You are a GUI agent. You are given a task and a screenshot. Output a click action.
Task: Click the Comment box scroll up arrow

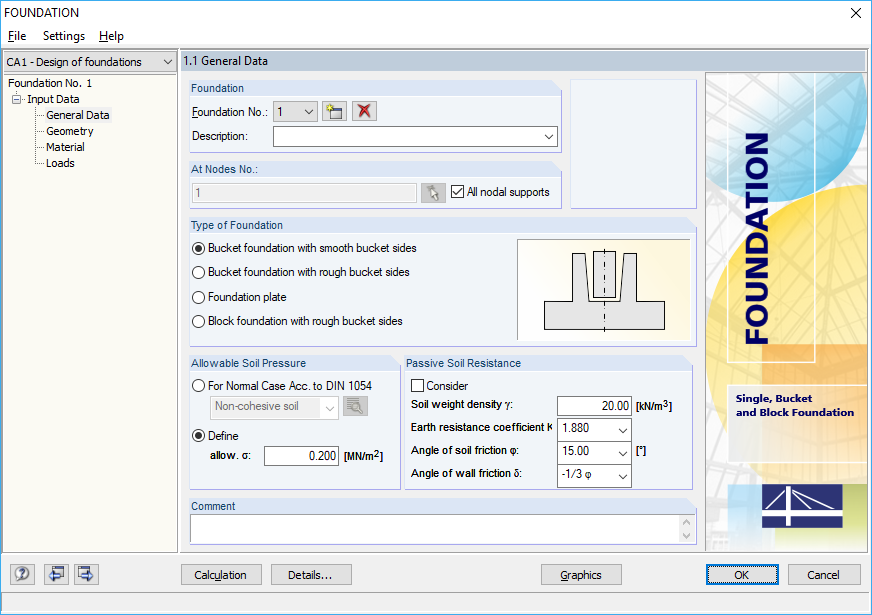coord(686,522)
